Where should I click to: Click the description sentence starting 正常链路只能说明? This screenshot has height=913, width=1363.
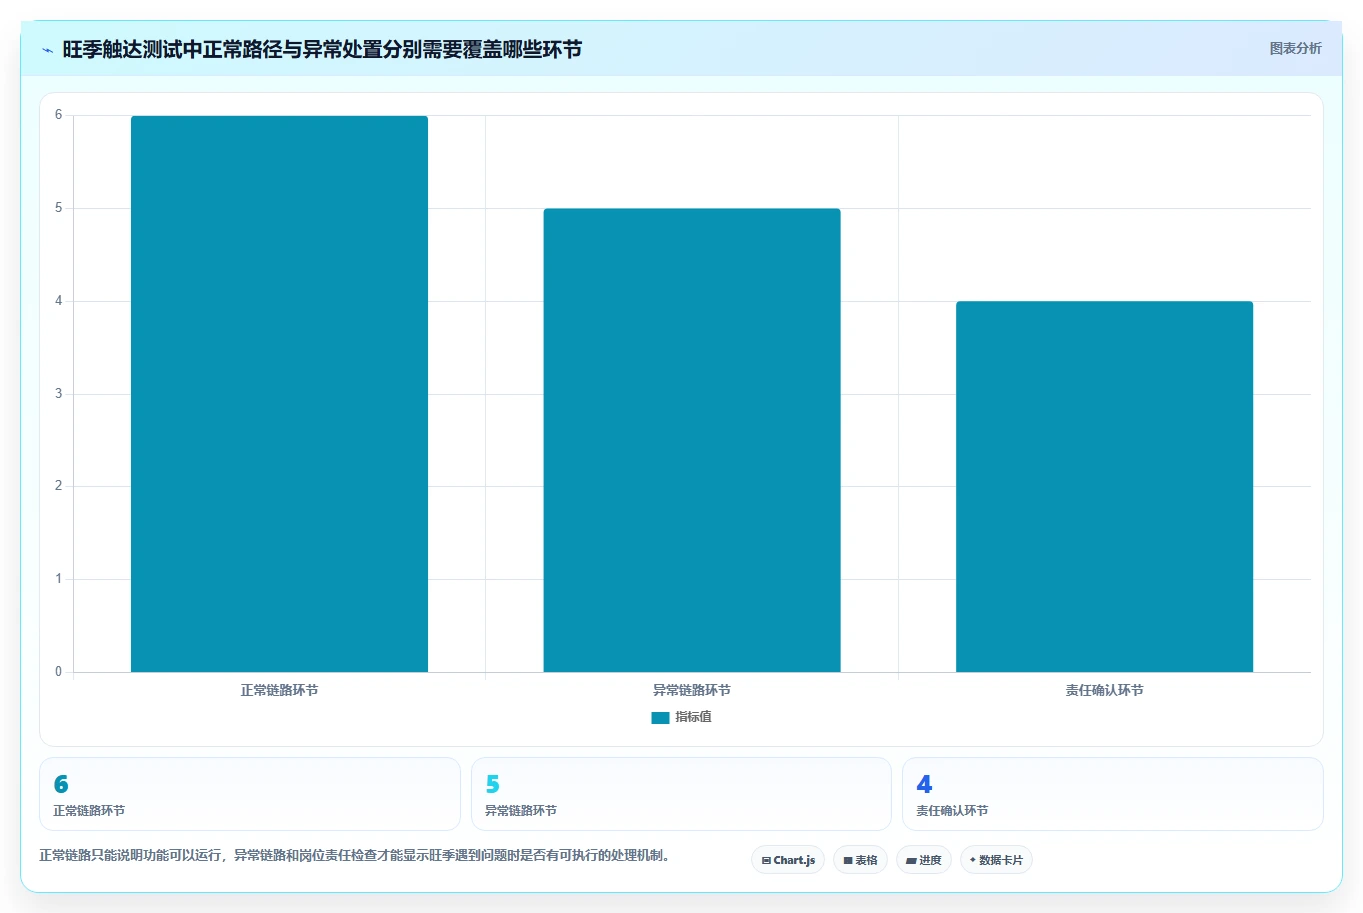tap(354, 856)
